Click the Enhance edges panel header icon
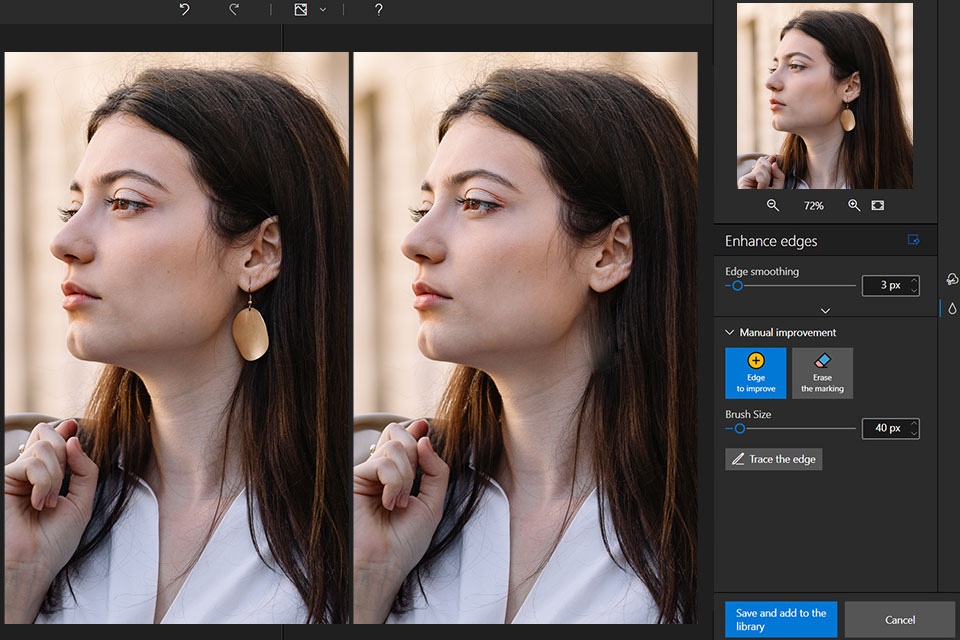Viewport: 960px width, 640px height. point(912,240)
